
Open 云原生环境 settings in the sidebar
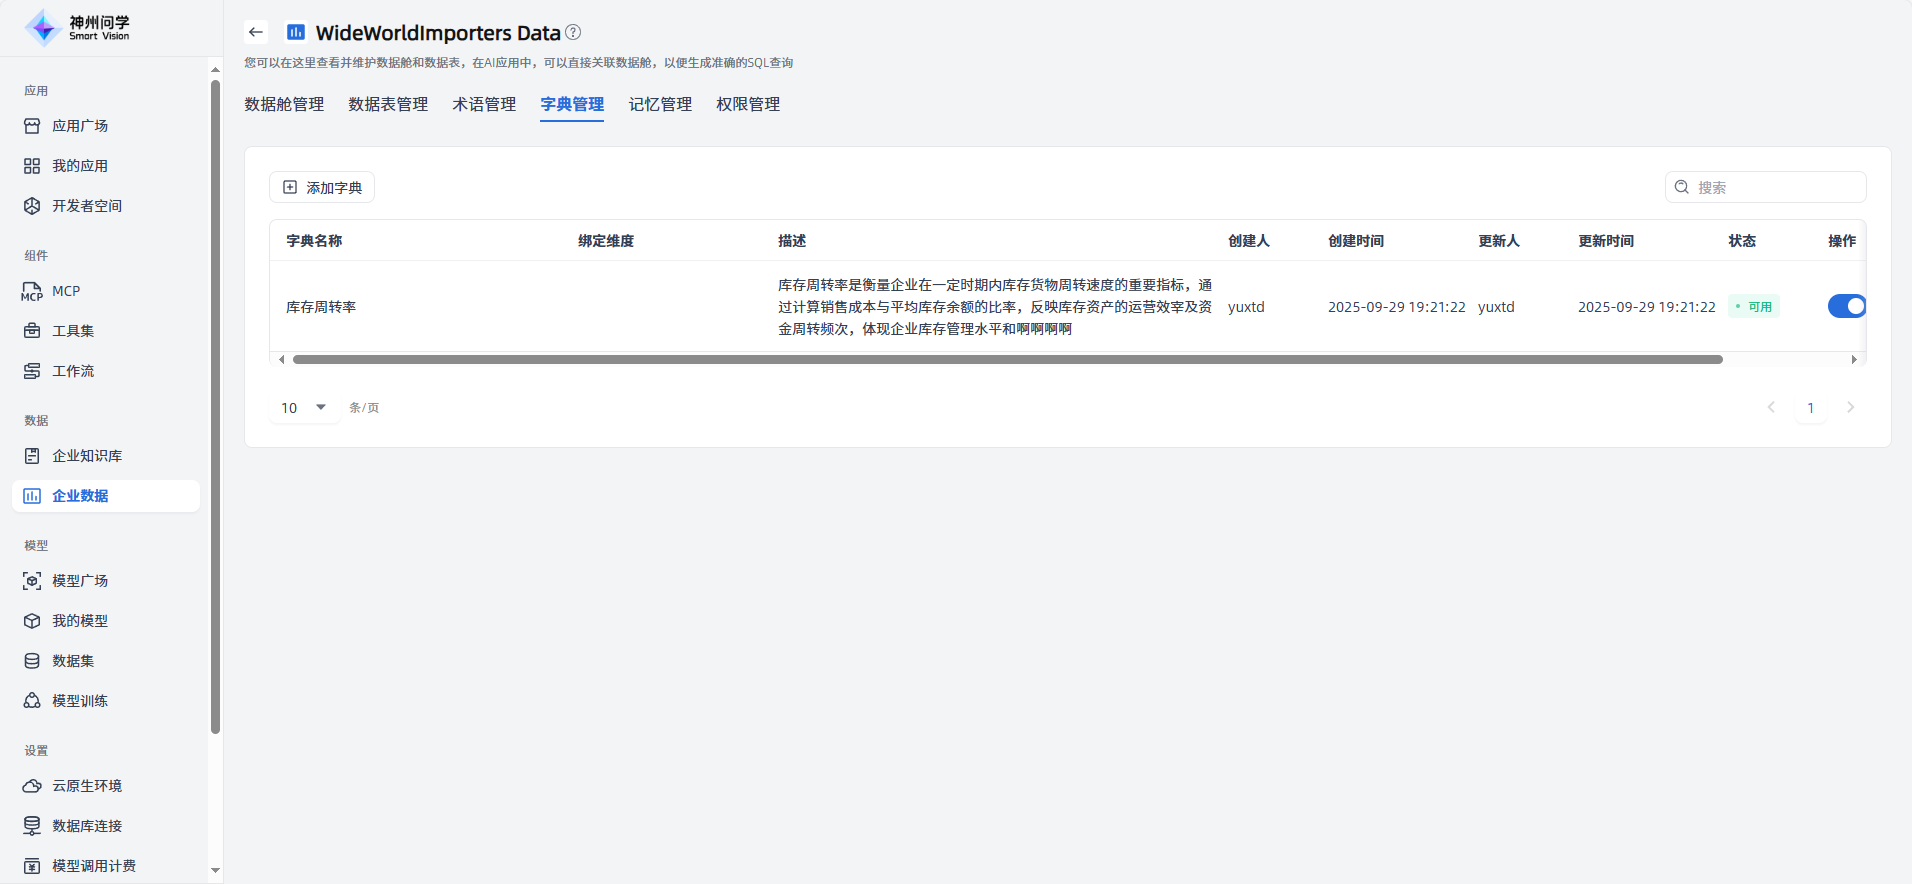point(87,786)
